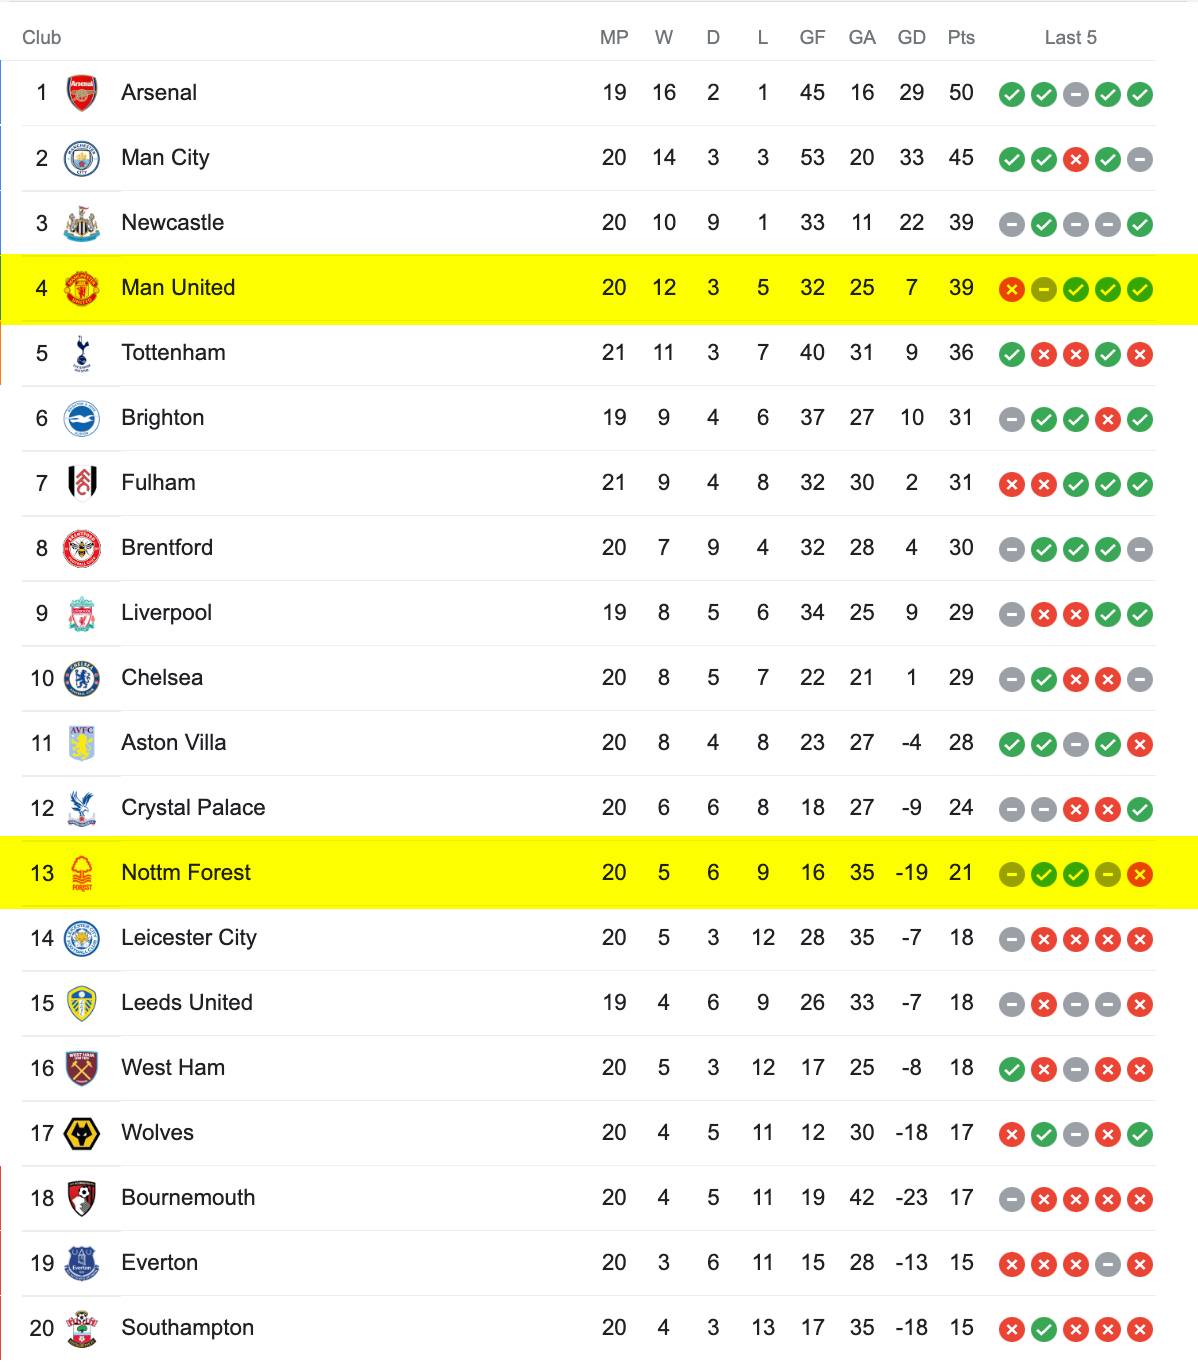The image size is (1198, 1372).
Task: Open the Man United team link
Action: click(178, 288)
